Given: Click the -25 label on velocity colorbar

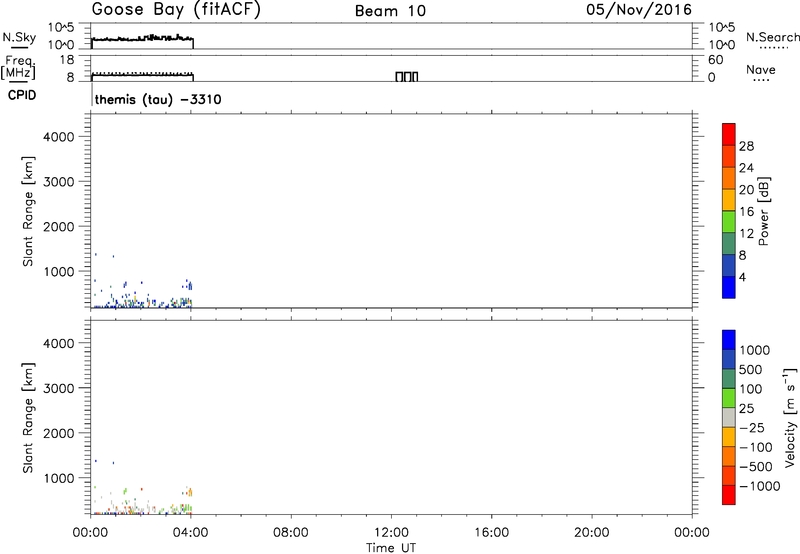Looking at the screenshot, I should point(752,428).
